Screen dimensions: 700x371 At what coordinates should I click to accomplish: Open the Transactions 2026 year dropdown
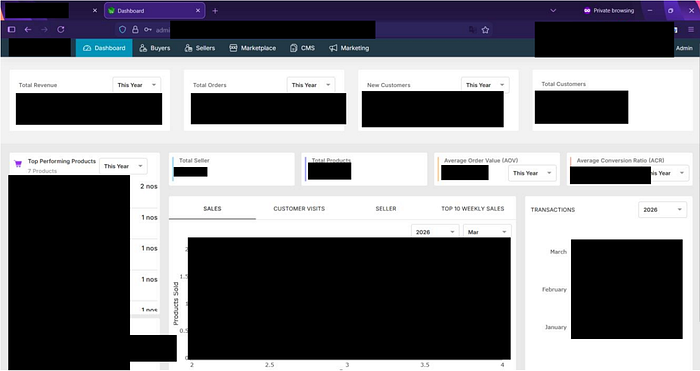[x=662, y=210]
